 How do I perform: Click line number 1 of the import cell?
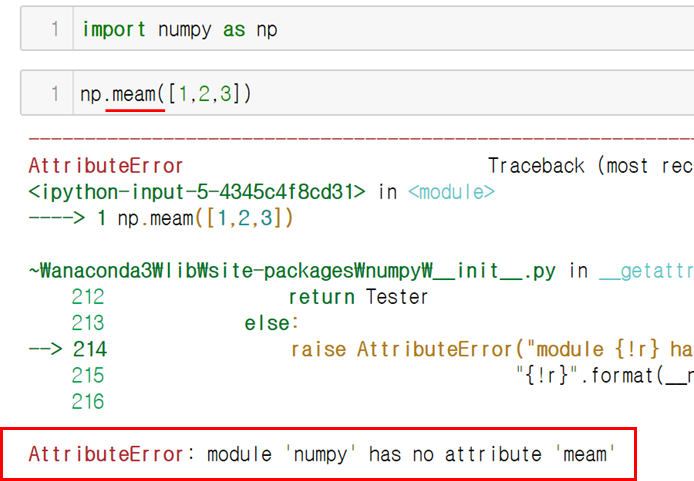pos(54,29)
